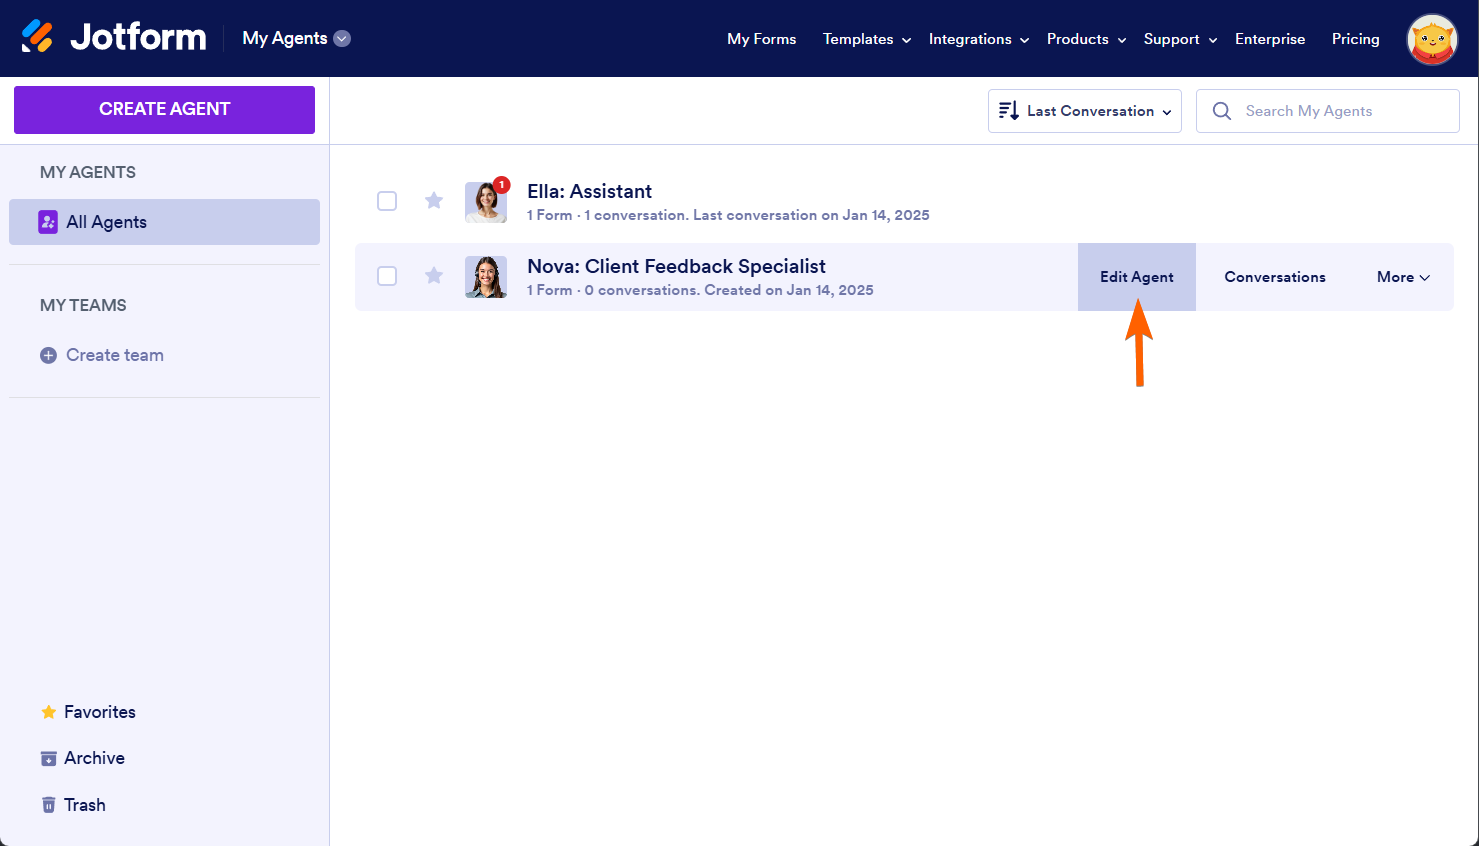Click the All Agents icon in sidebar

tap(48, 222)
